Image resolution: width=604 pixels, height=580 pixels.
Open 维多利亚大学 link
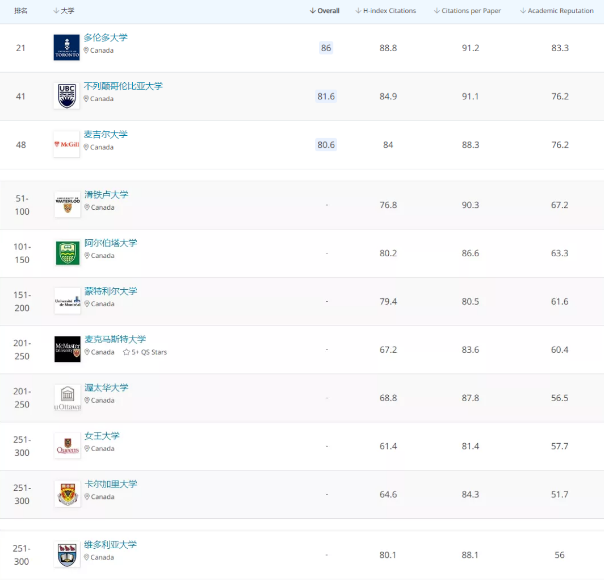(111, 545)
